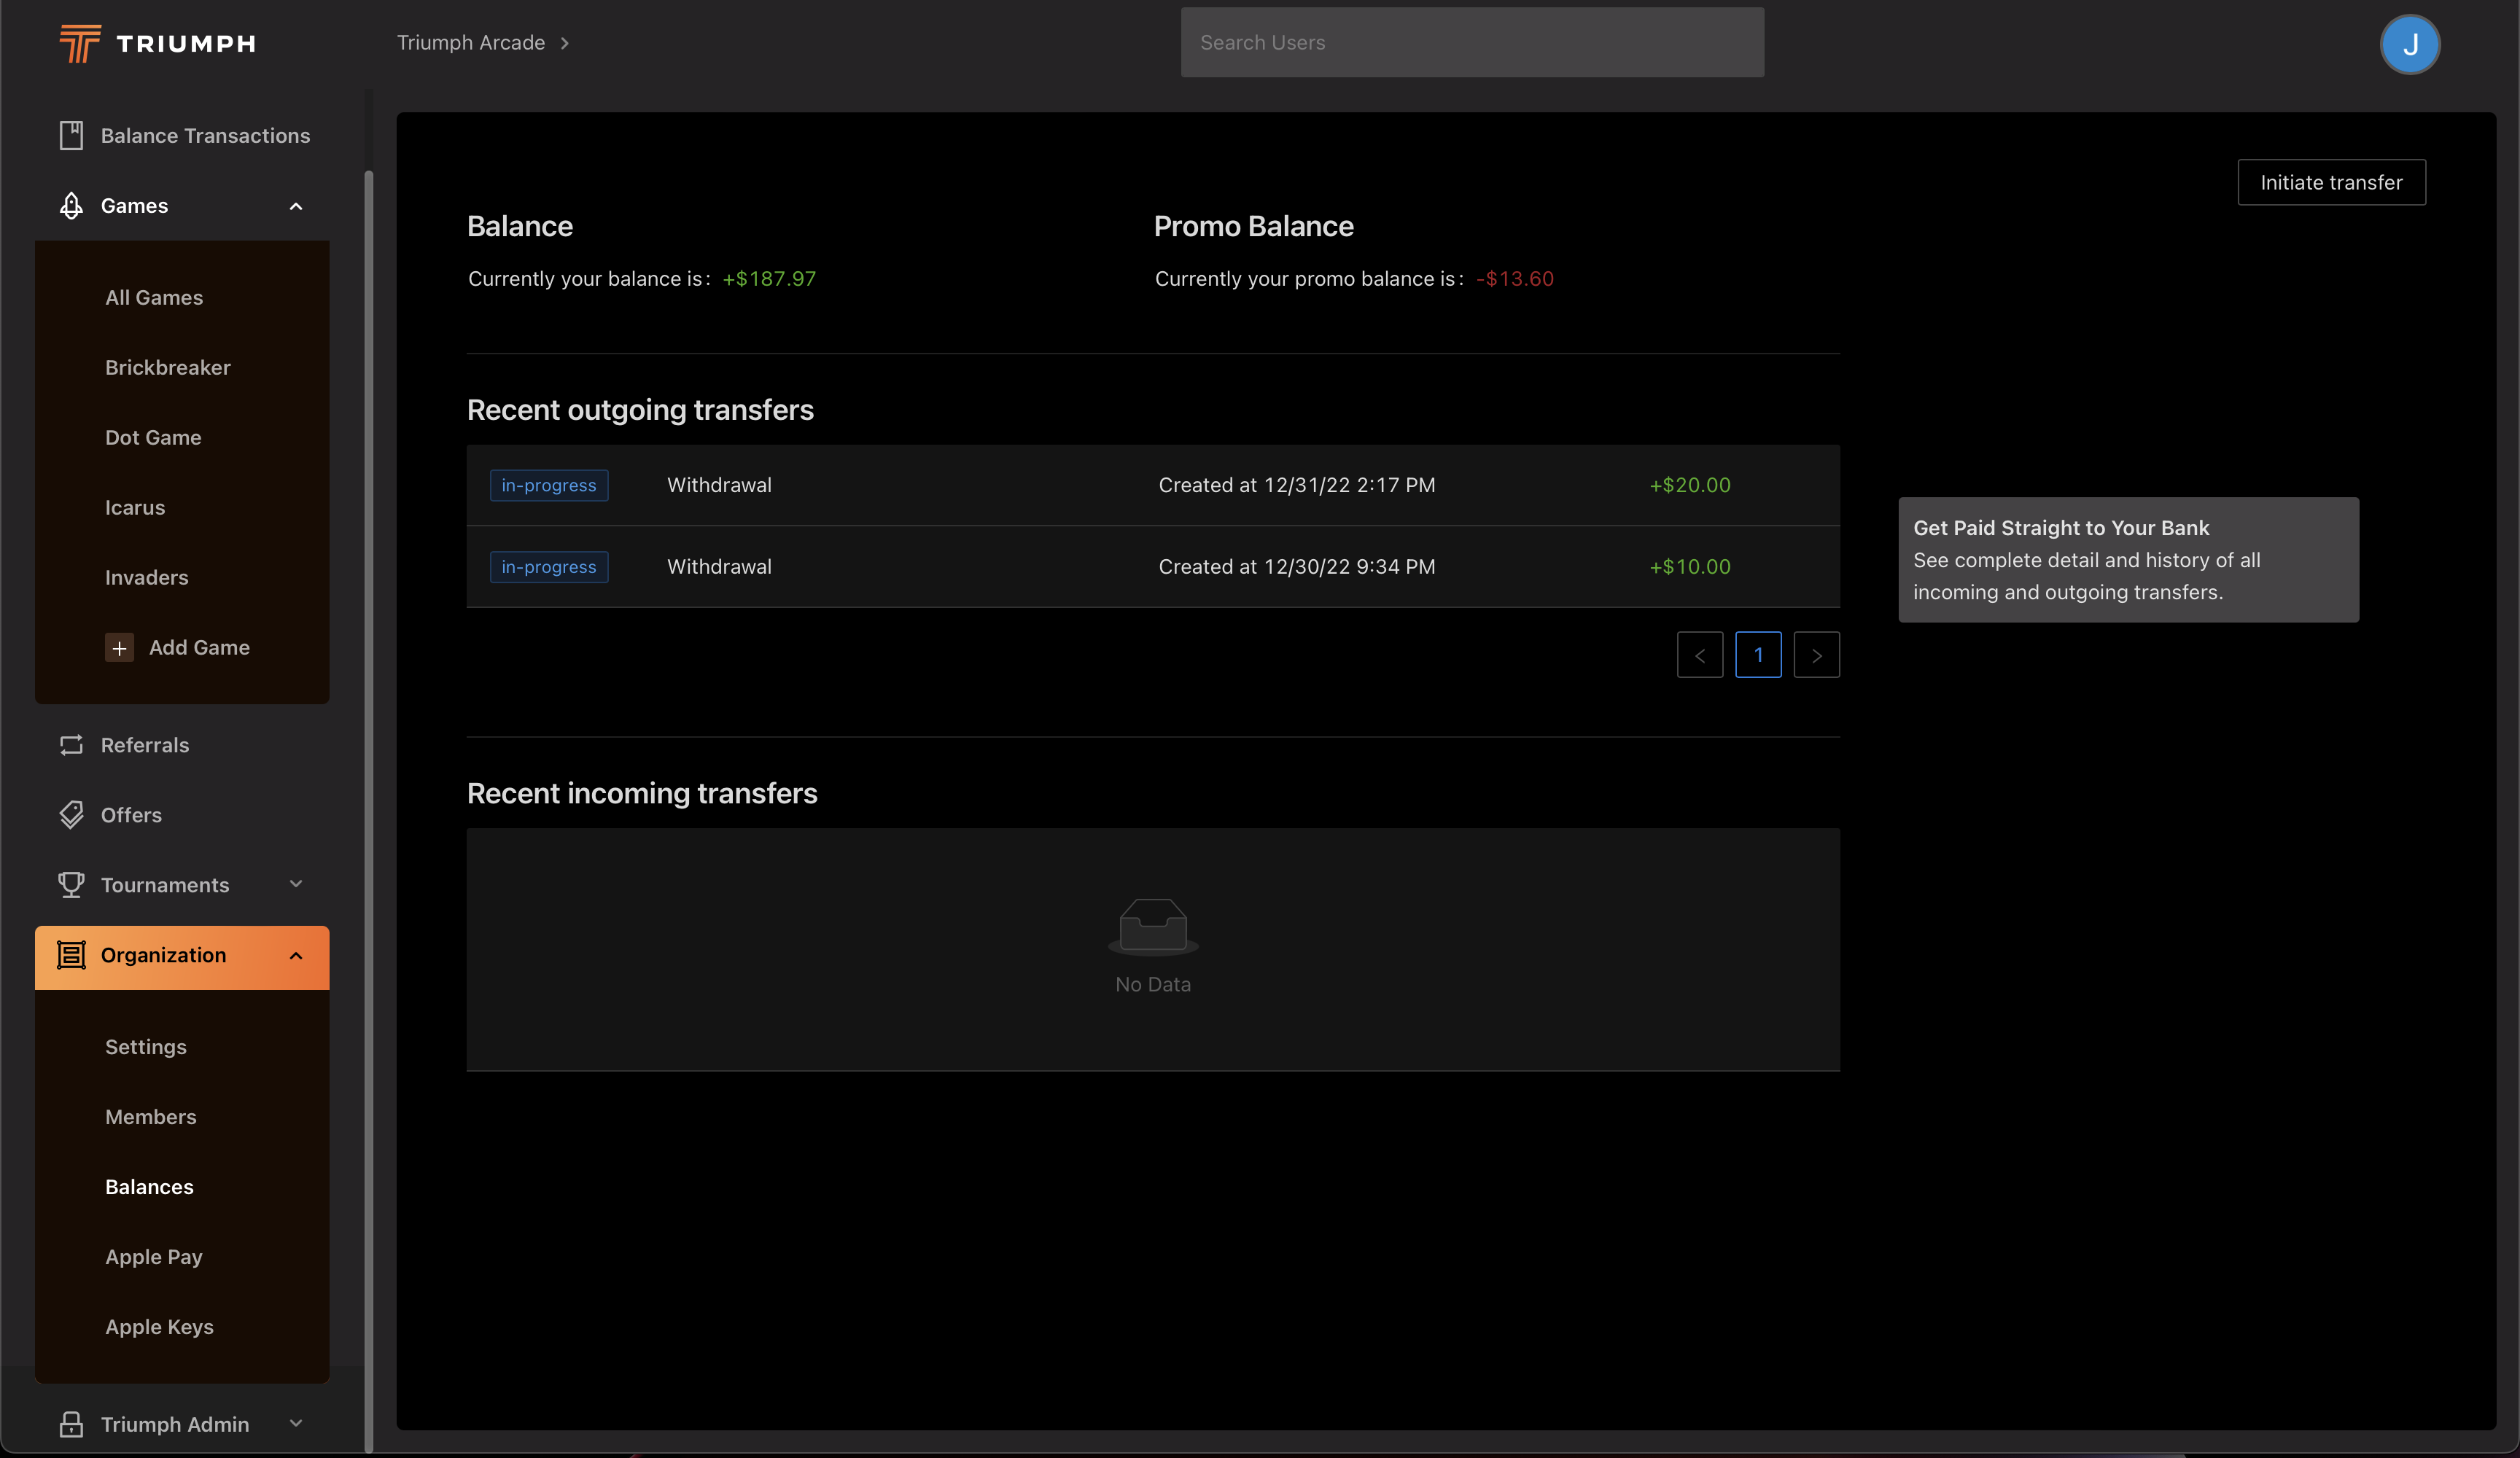The image size is (2520, 1458).
Task: Open Organization Members
Action: pyautogui.click(x=151, y=1117)
